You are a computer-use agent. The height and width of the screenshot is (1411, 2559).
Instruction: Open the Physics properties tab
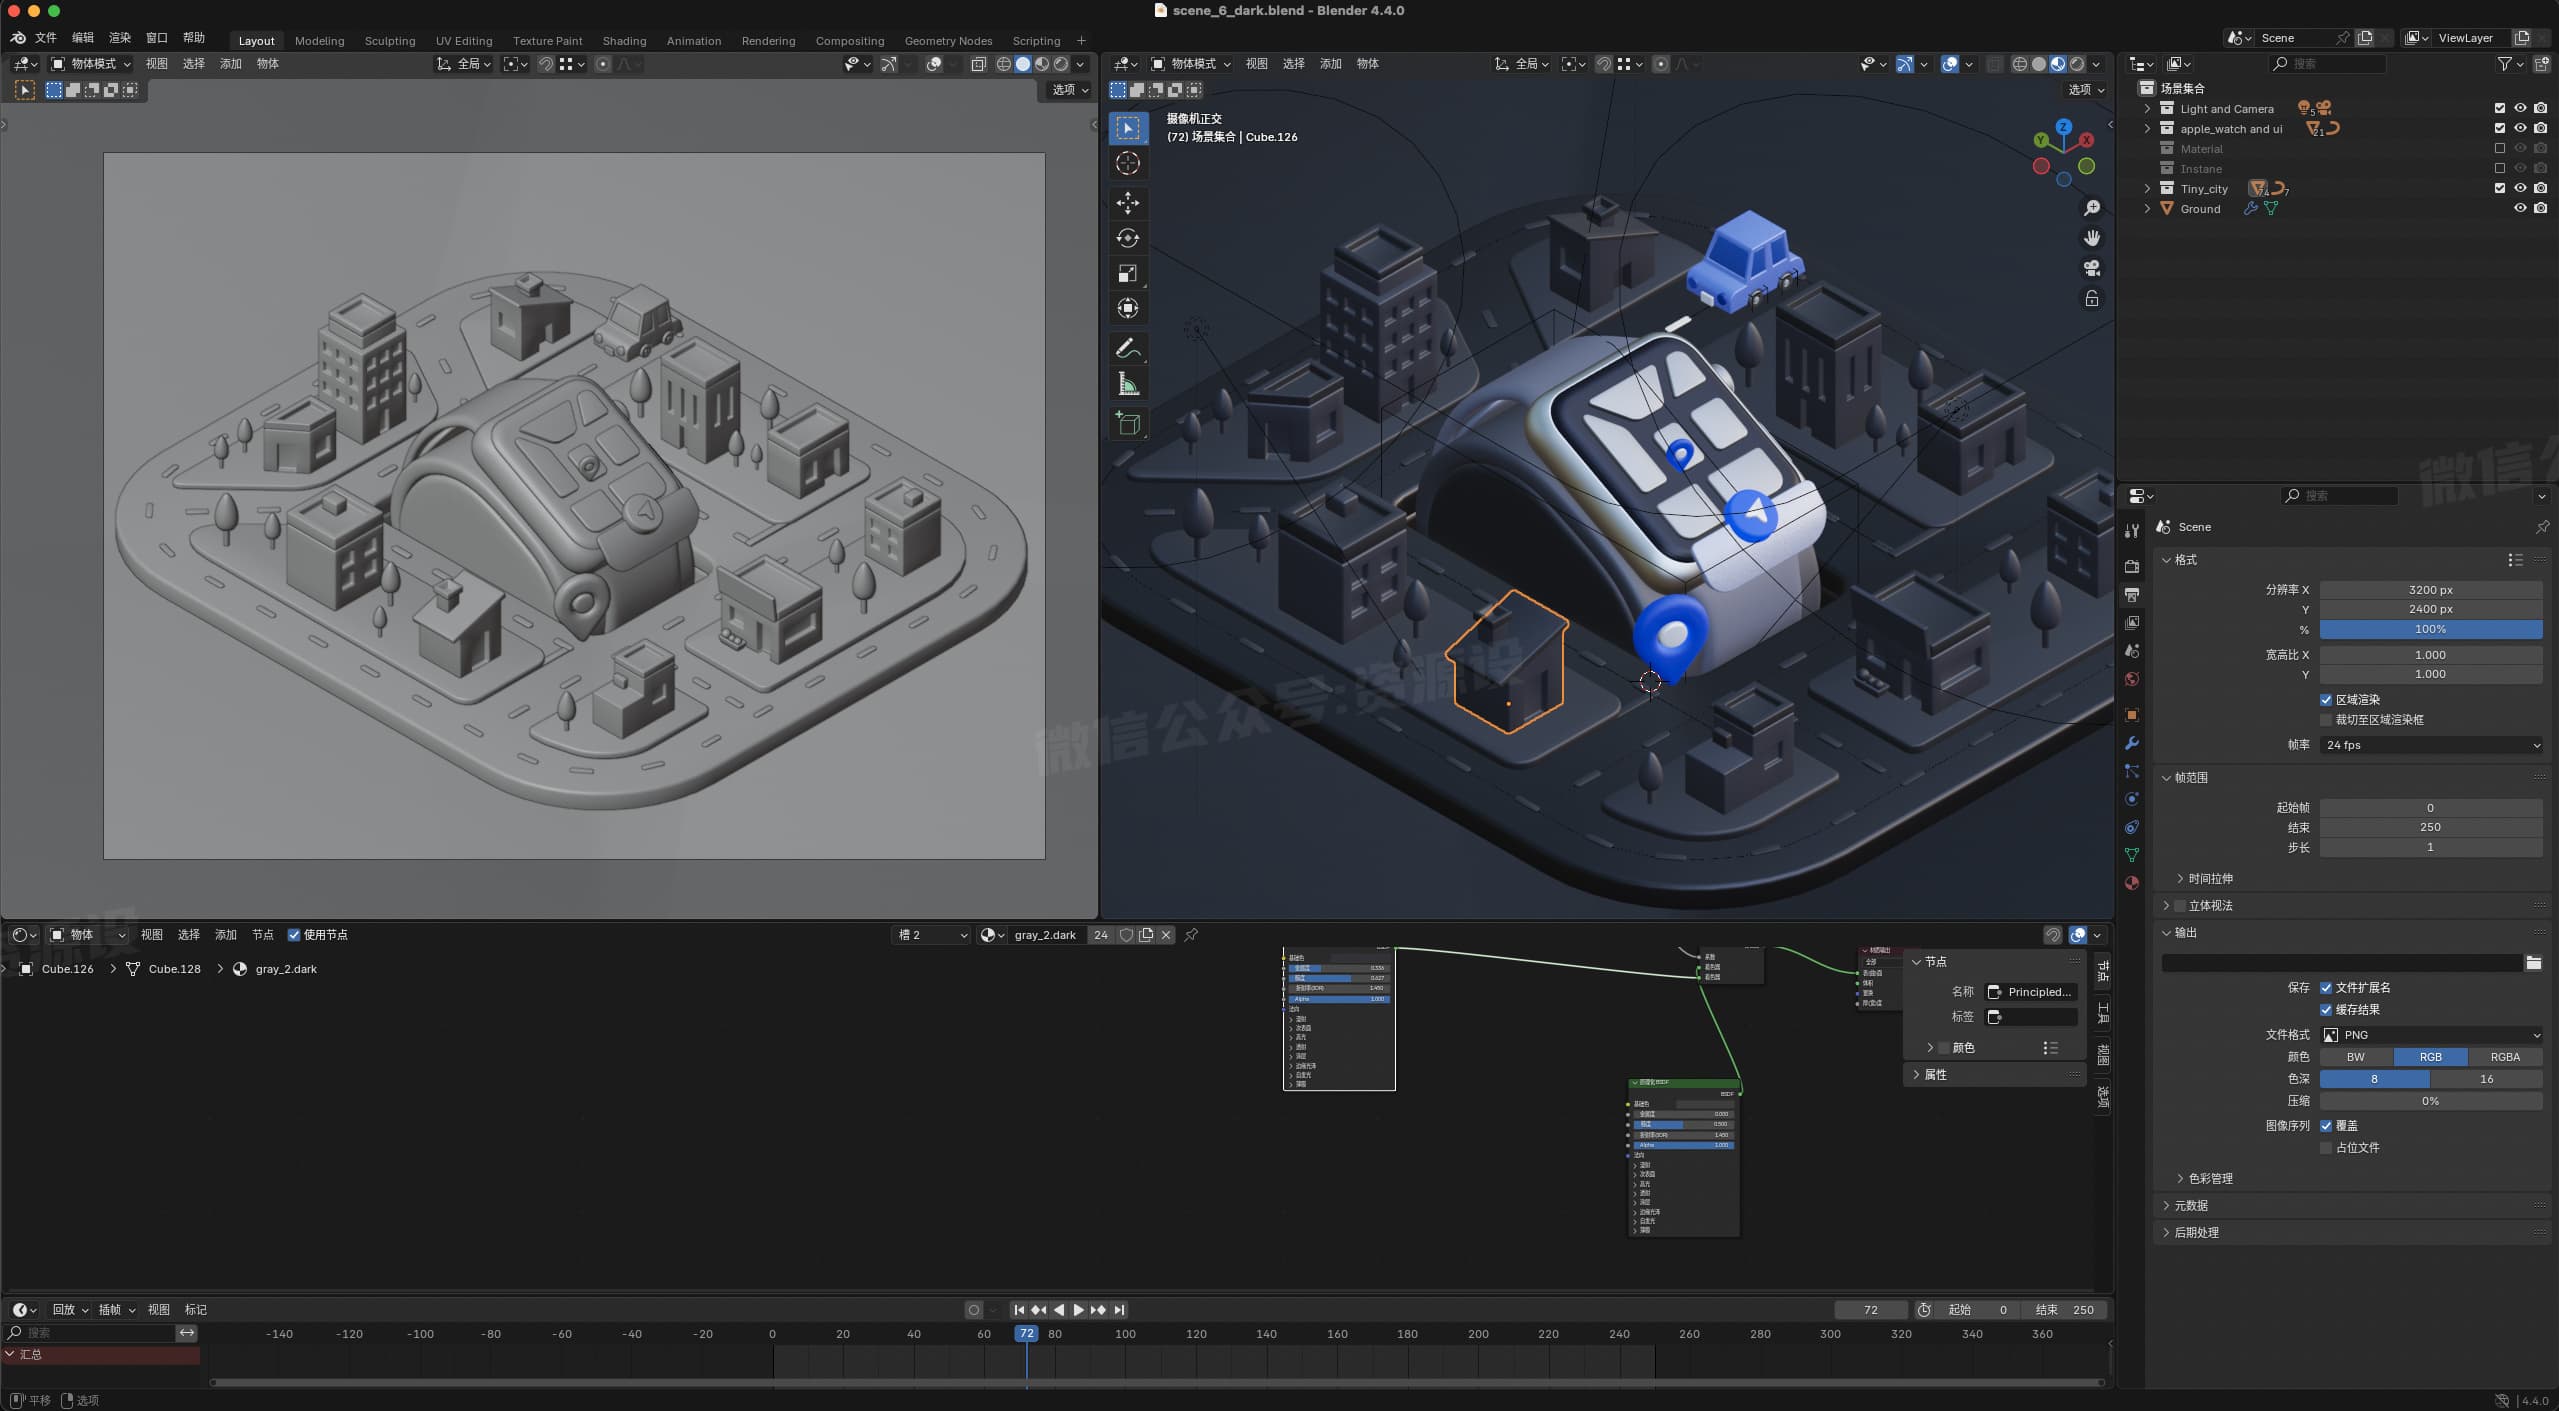click(x=2132, y=799)
